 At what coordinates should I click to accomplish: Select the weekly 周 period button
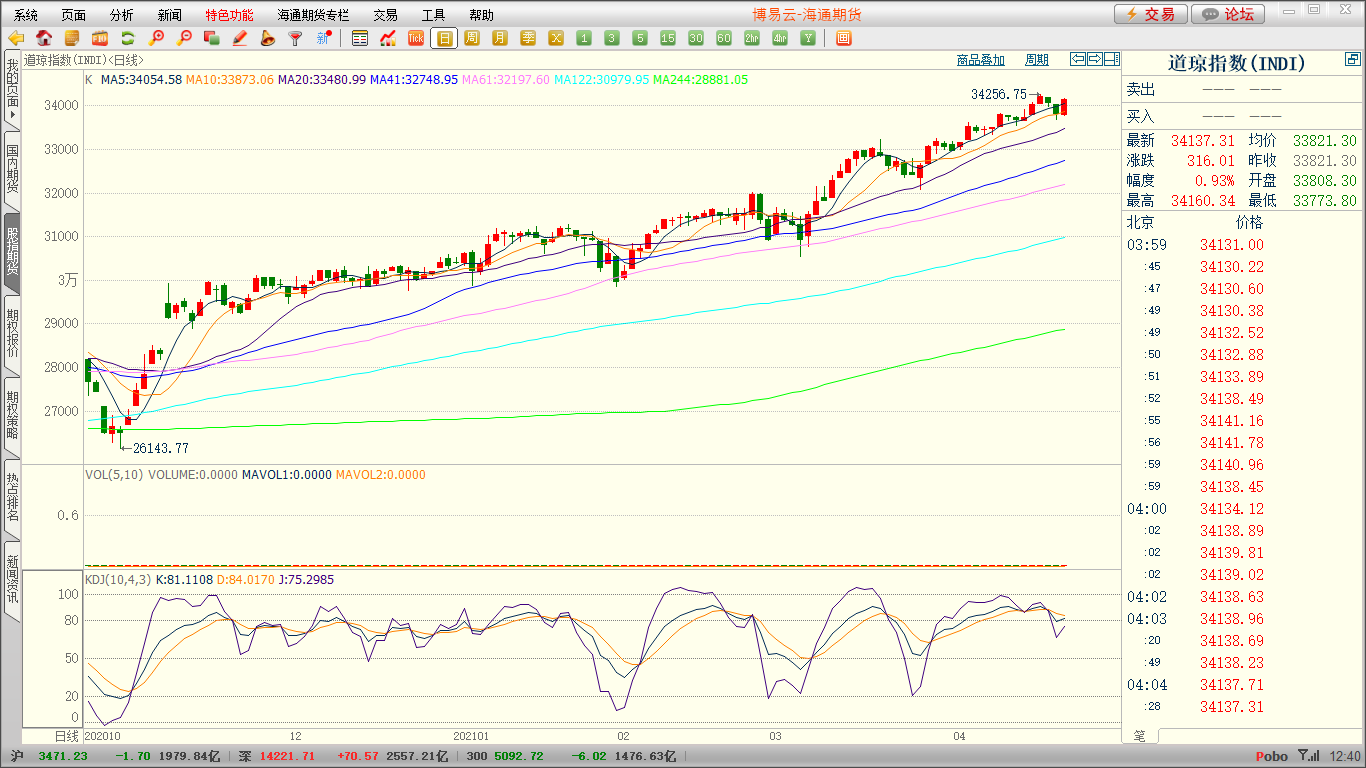click(x=472, y=38)
